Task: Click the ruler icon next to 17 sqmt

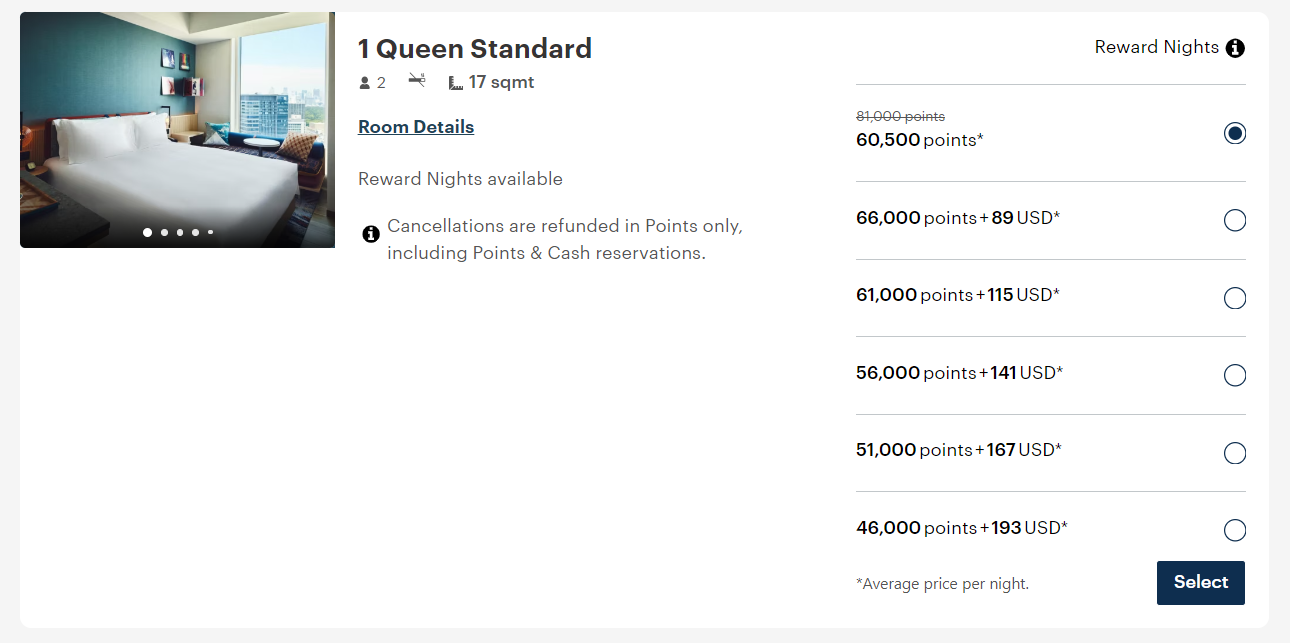Action: pyautogui.click(x=455, y=82)
